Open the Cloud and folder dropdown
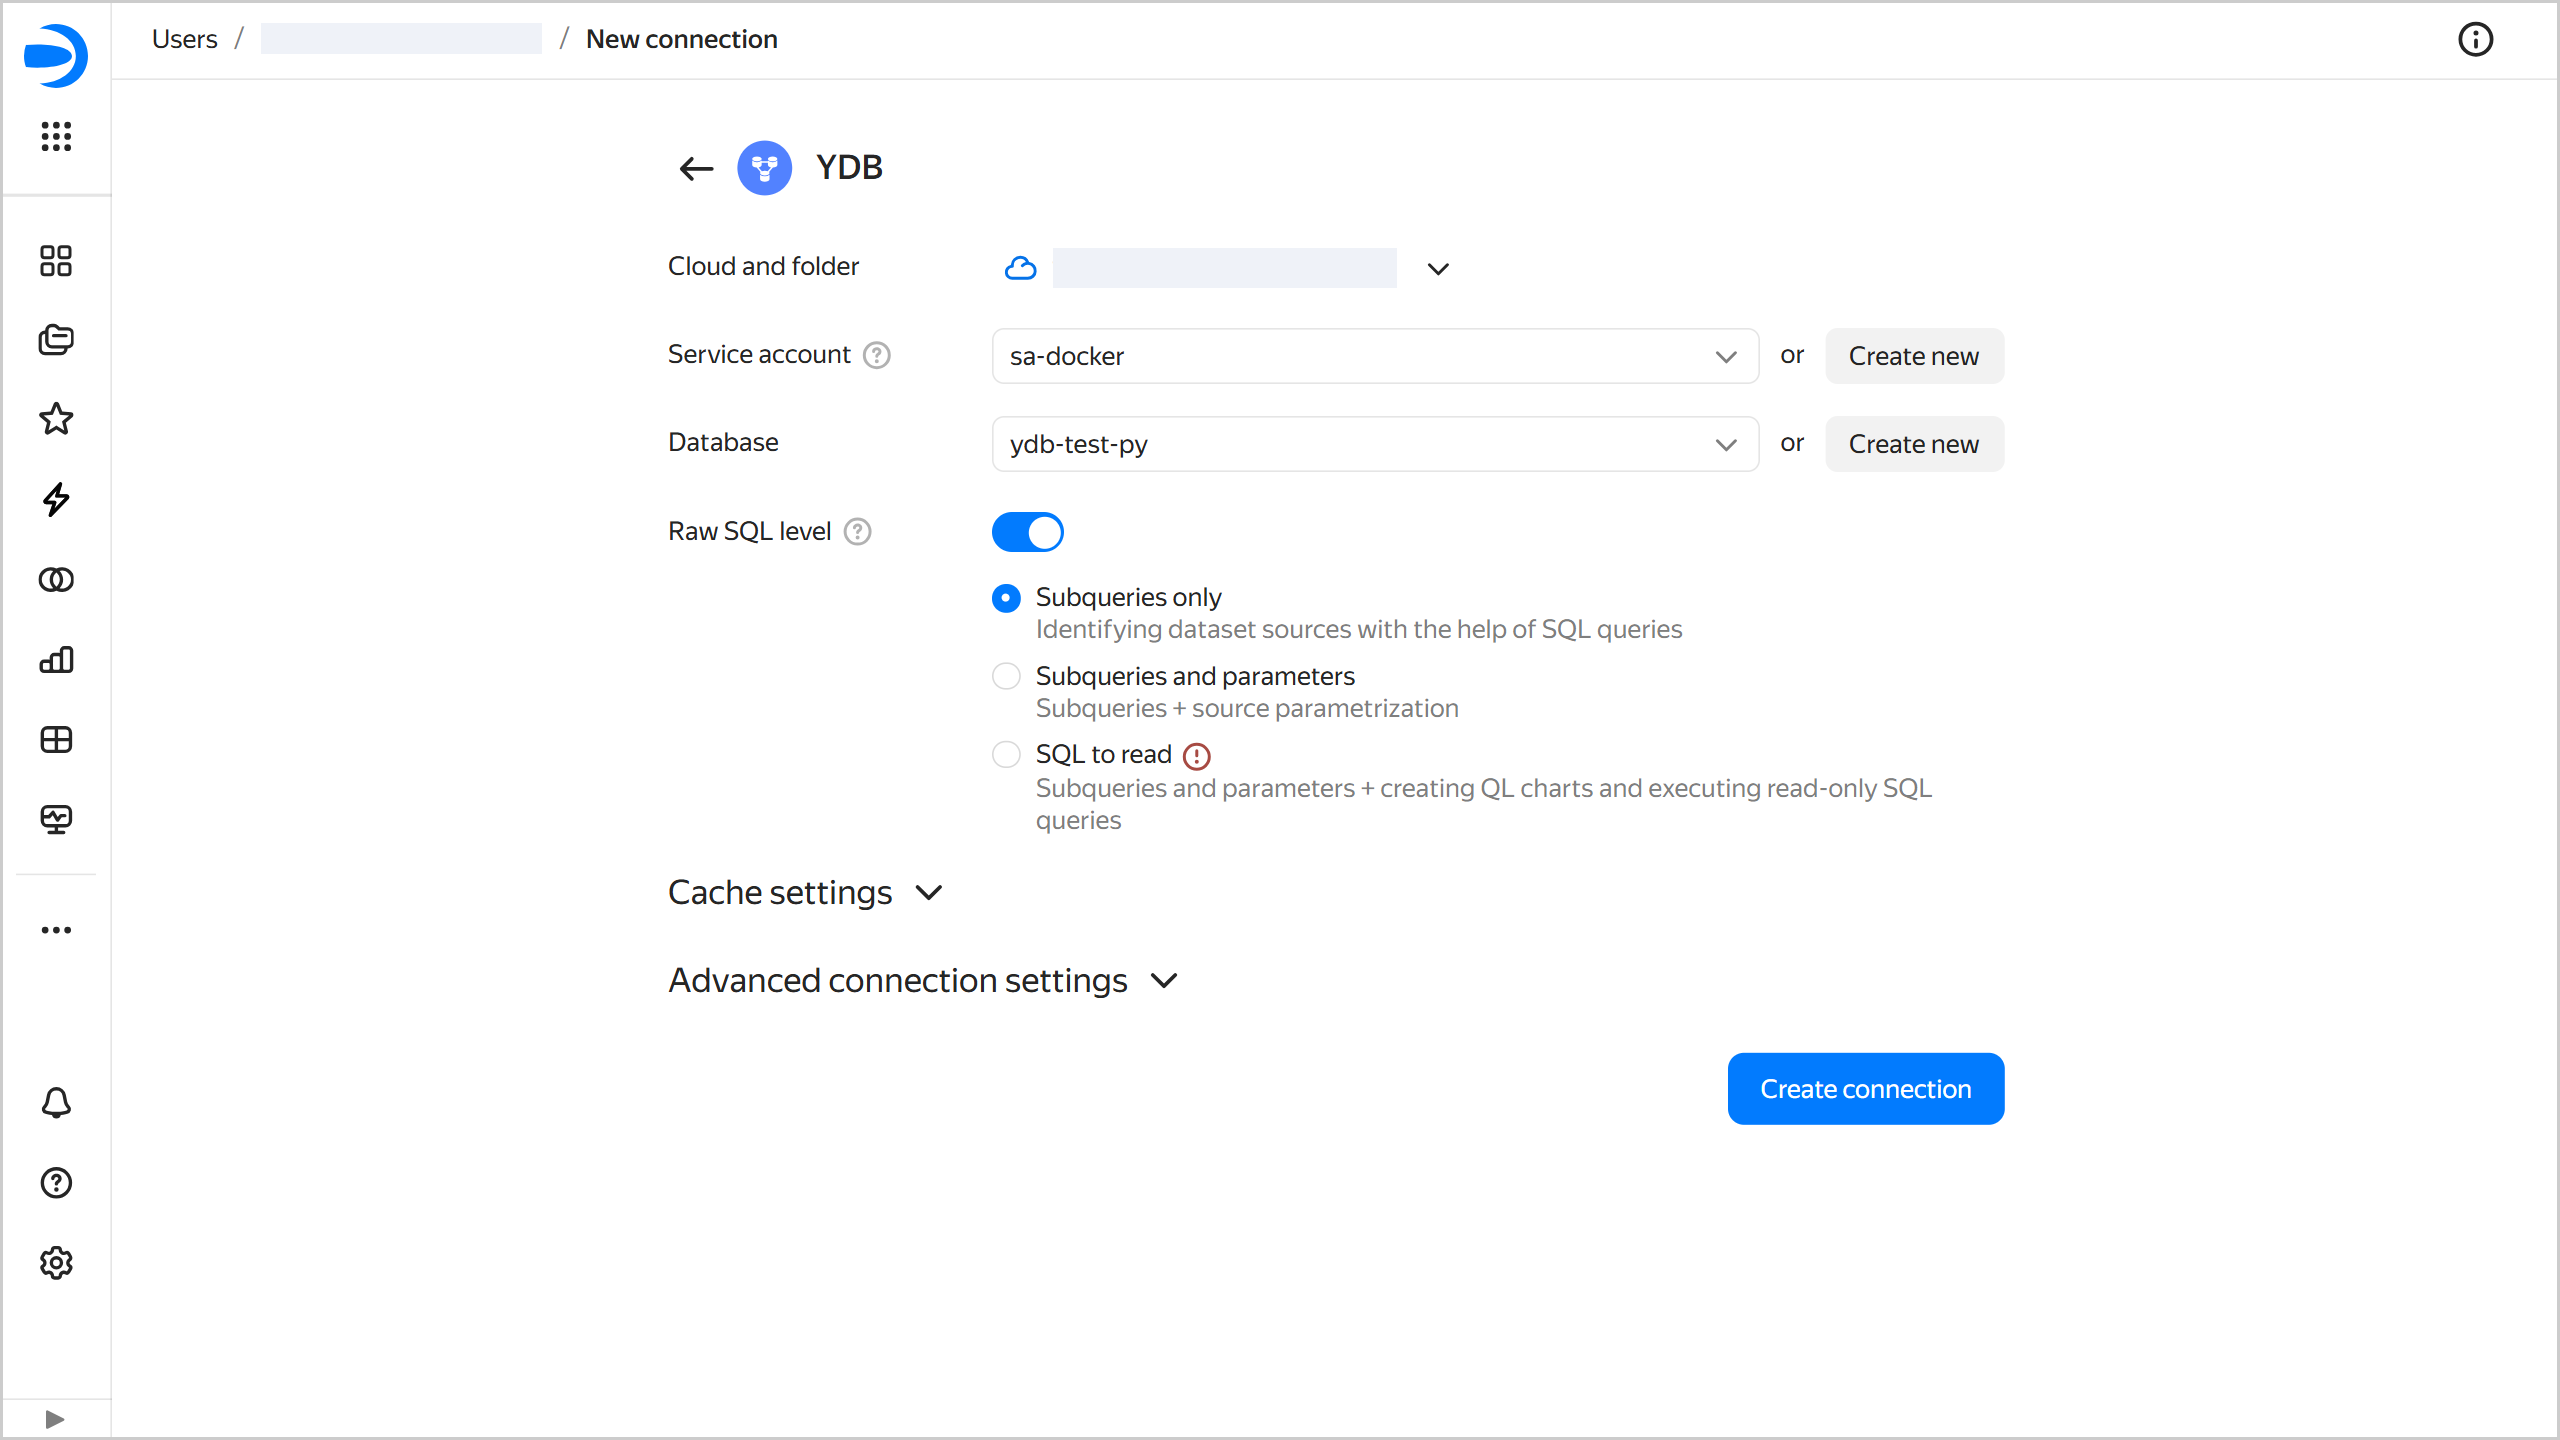This screenshot has height=1440, width=2560. pos(1438,268)
